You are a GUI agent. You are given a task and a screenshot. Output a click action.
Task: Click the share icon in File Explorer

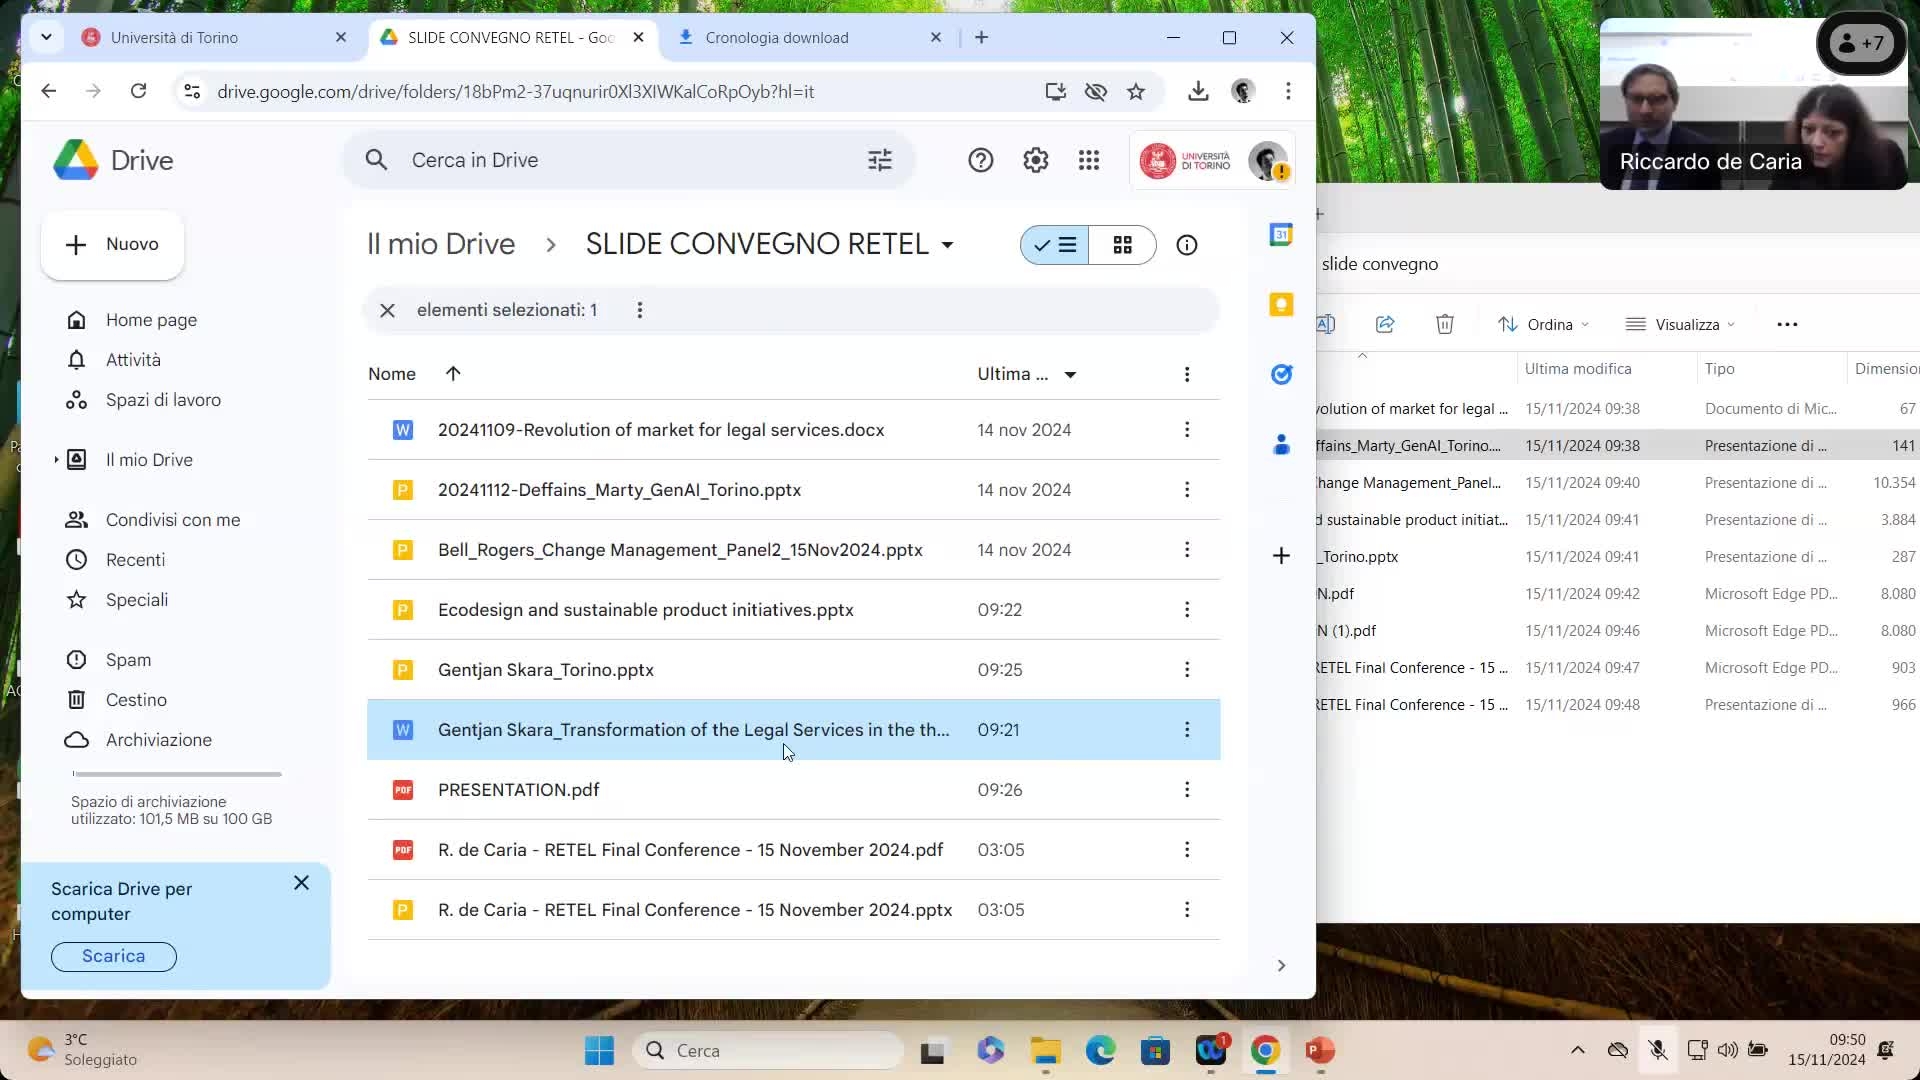[x=1385, y=324]
